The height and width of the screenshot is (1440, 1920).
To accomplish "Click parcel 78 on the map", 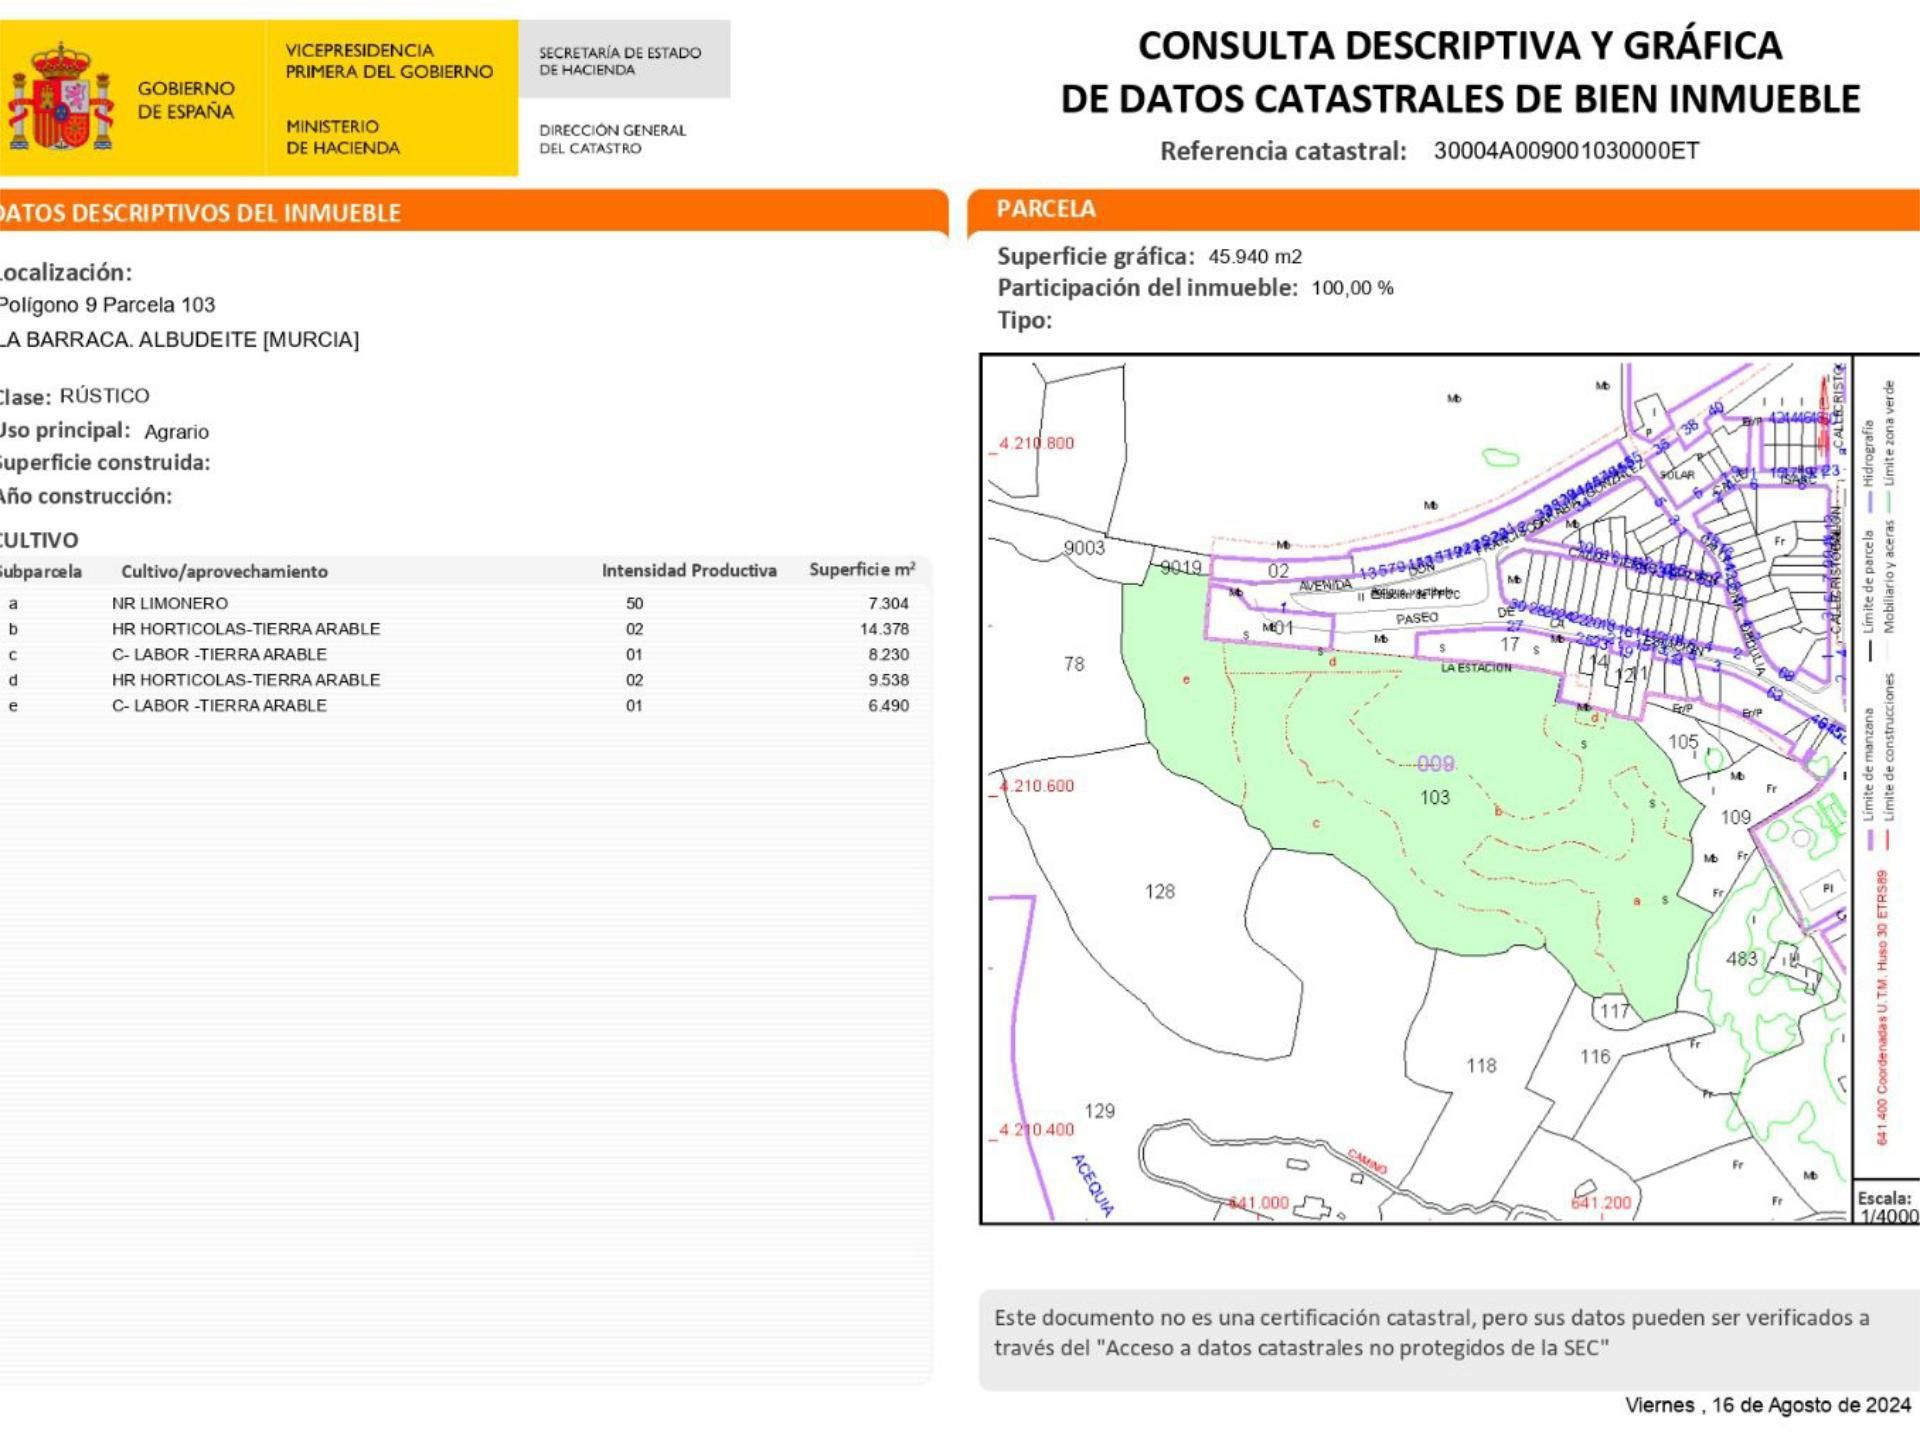I will [1074, 664].
